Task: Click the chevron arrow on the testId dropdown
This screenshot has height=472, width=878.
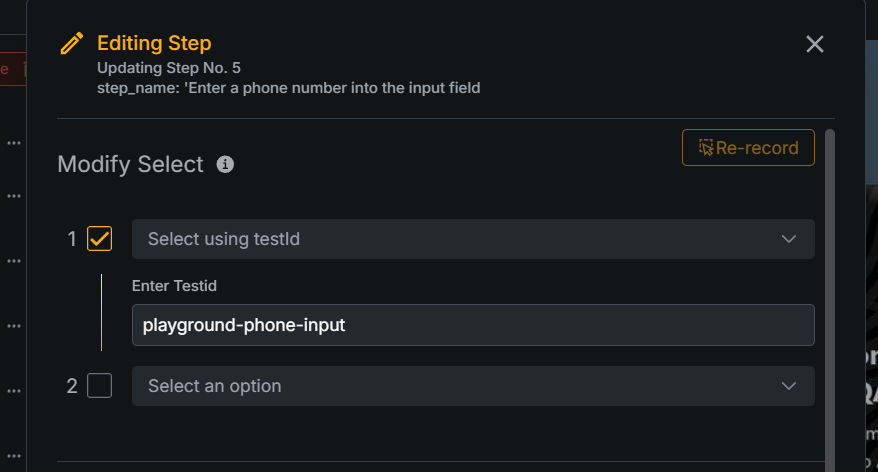Action: click(789, 239)
